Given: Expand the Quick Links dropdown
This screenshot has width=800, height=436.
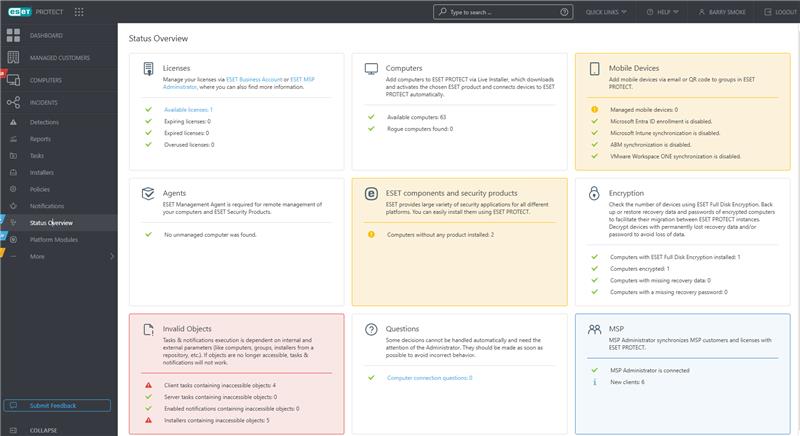Looking at the screenshot, I should [606, 12].
